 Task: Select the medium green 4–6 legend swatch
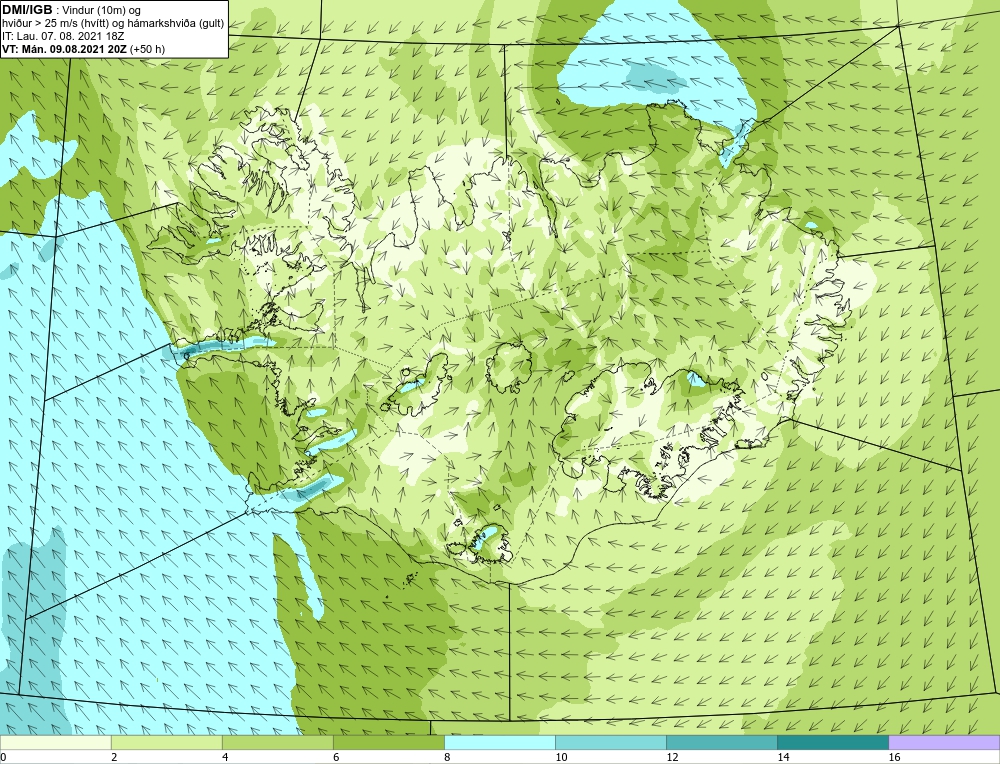pos(277,742)
